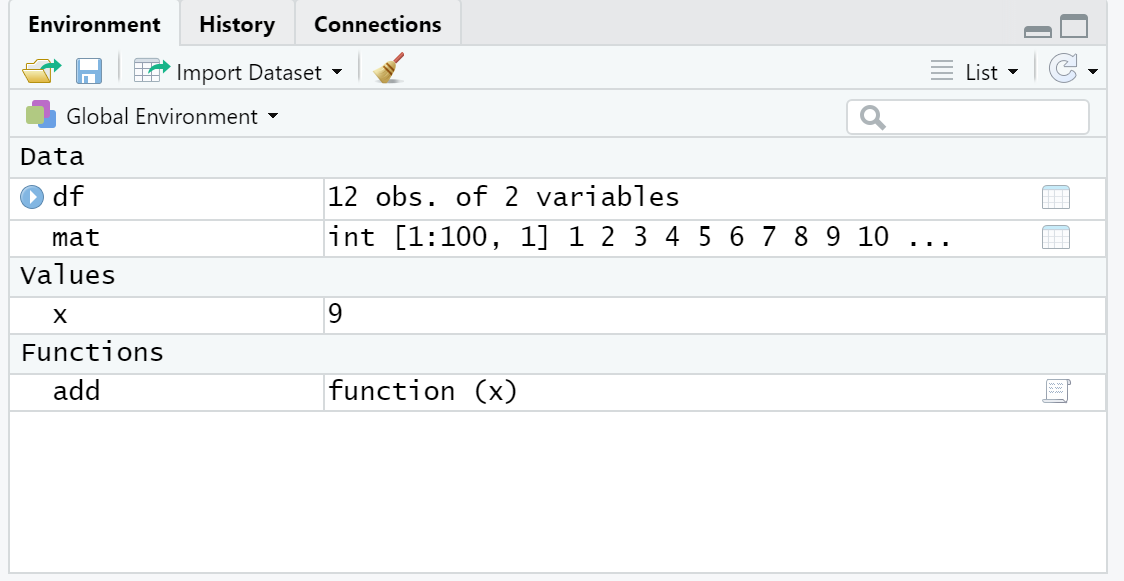The width and height of the screenshot is (1124, 581).
Task: Refresh the environment with circular arrow
Action: pyautogui.click(x=1063, y=70)
